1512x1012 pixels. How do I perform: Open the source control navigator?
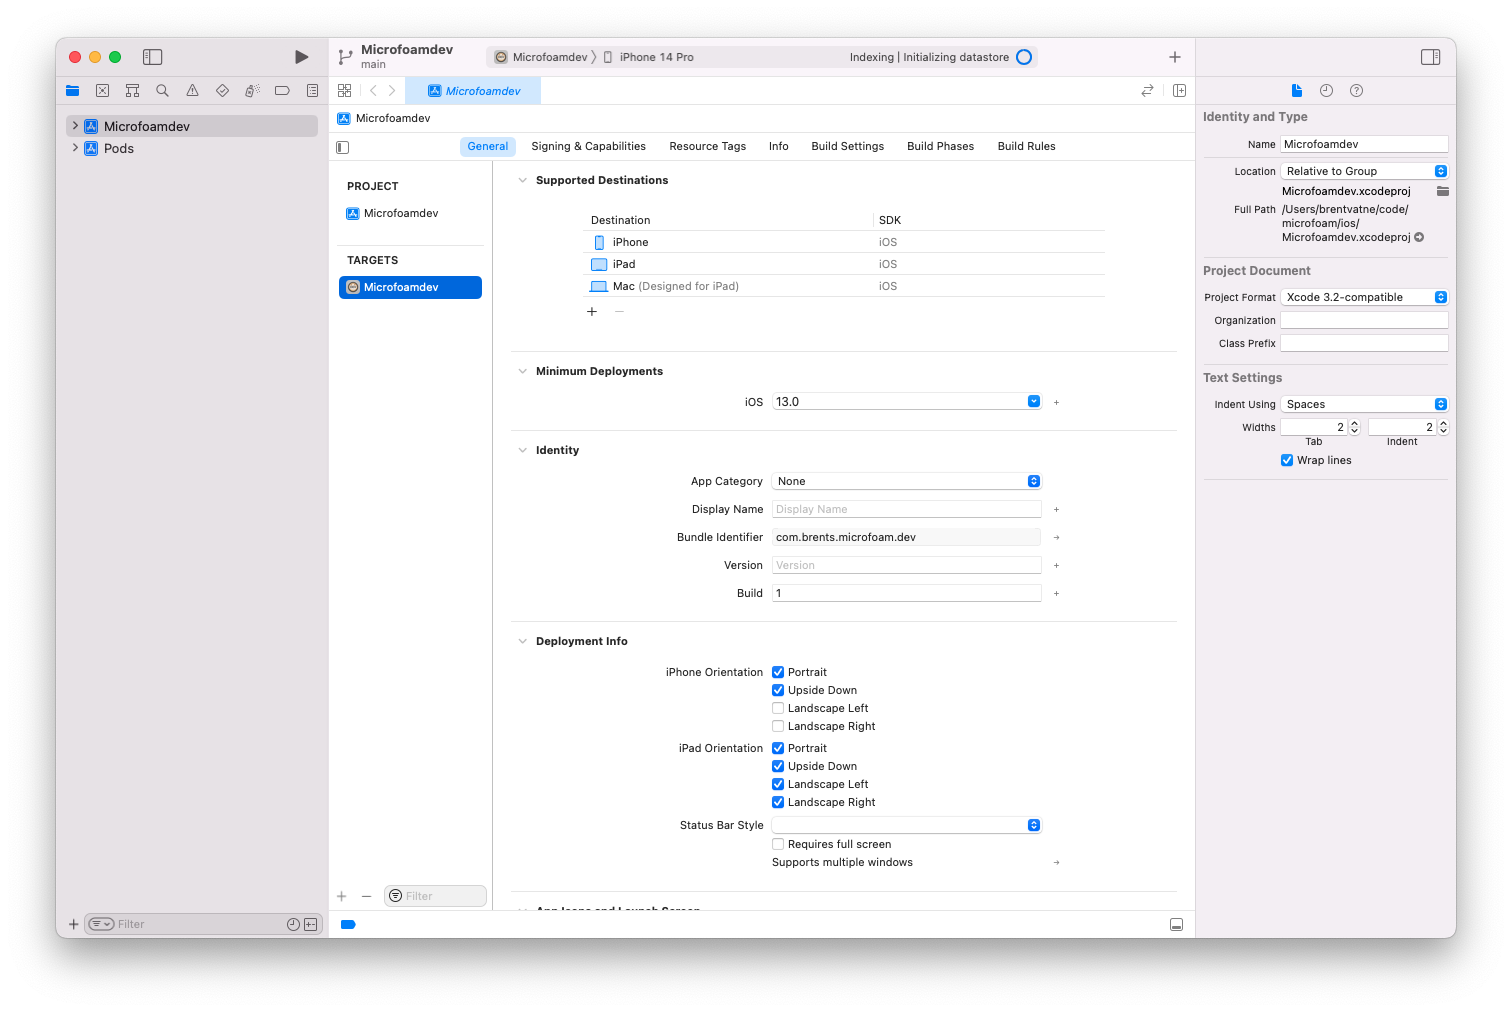tap(102, 91)
